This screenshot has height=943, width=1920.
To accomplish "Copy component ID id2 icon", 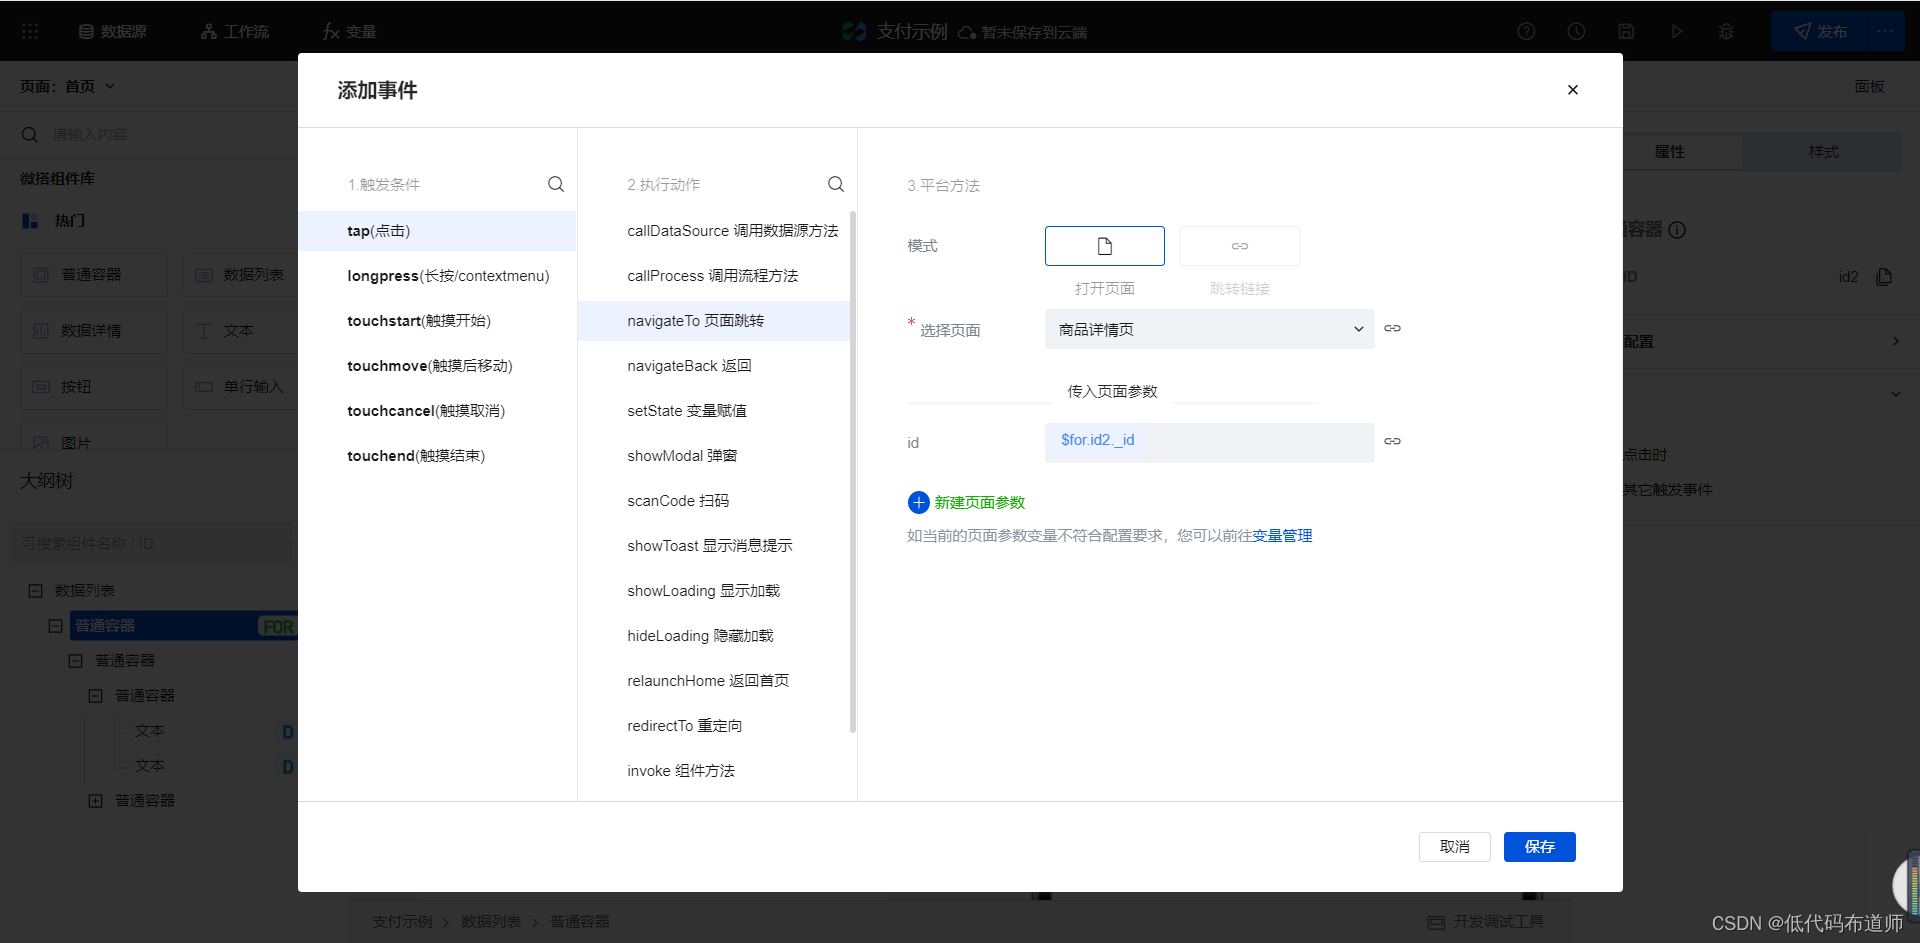I will click(x=1884, y=276).
